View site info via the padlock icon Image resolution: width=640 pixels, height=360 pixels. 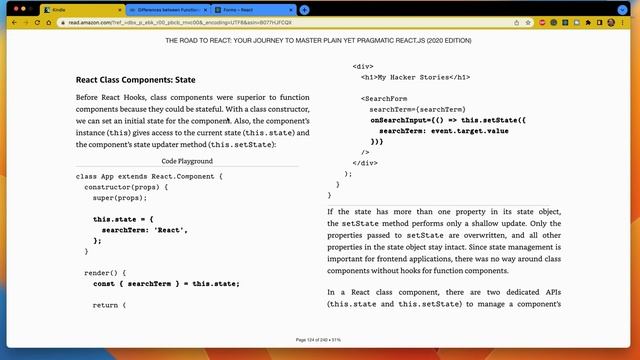(63, 22)
